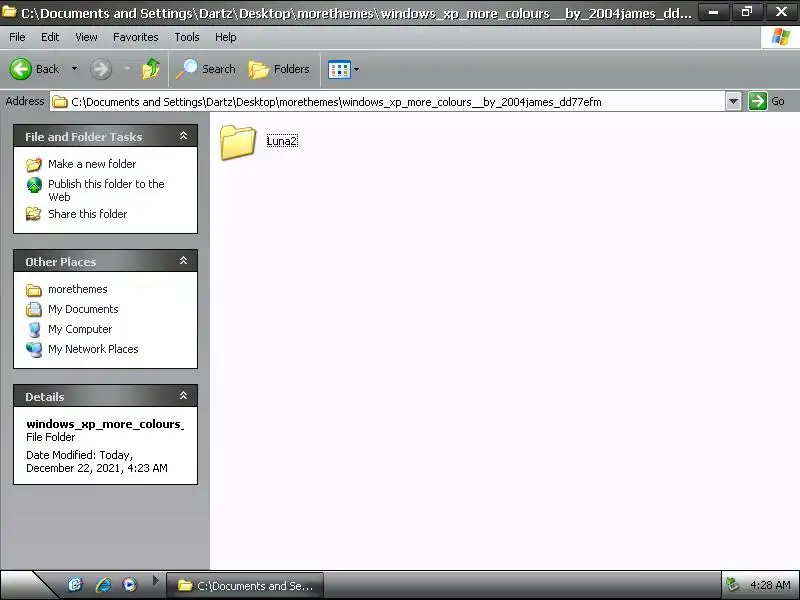This screenshot has width=800, height=600.
Task: Click the windows_xp_more_colours_ details name
Action: pyautogui.click(x=105, y=424)
